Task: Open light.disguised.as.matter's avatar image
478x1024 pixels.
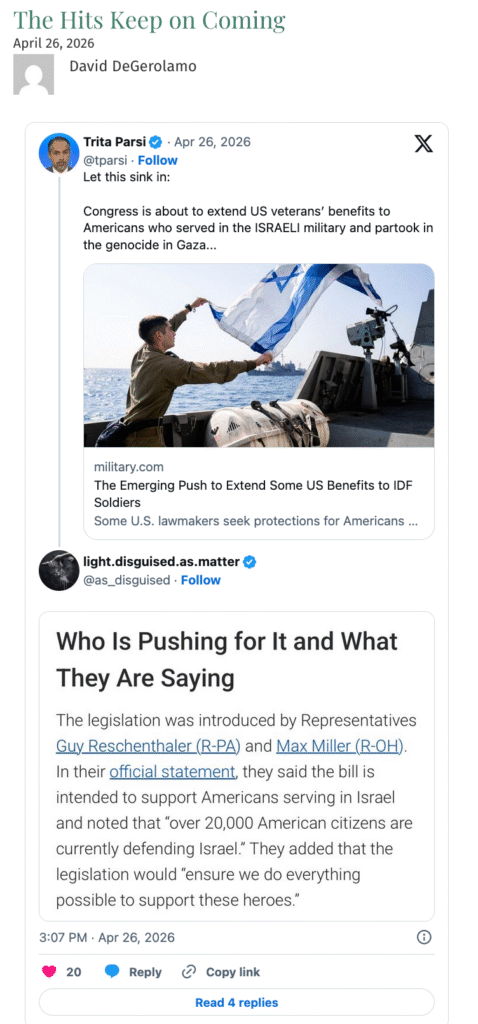Action: click(x=59, y=570)
